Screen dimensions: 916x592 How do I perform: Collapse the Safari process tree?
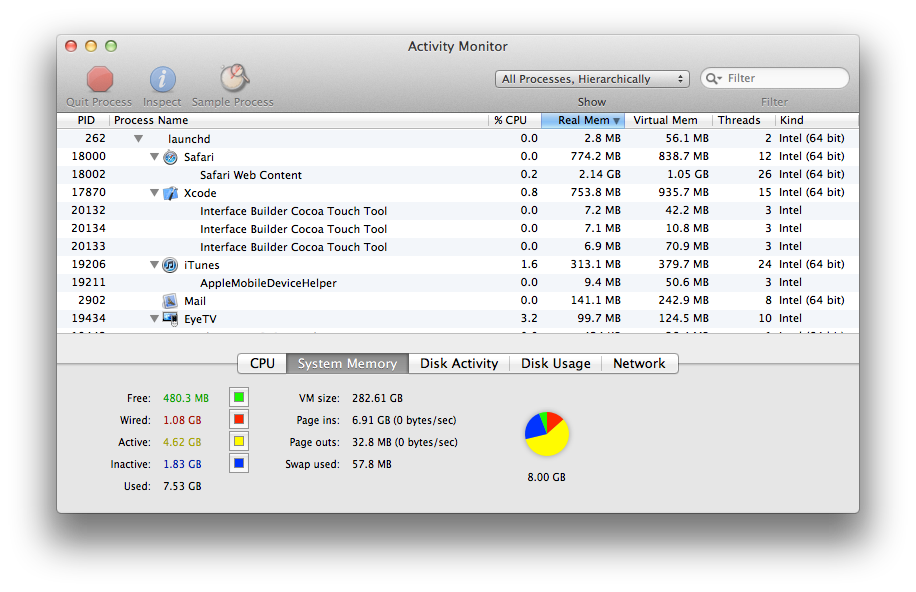pyautogui.click(x=154, y=157)
